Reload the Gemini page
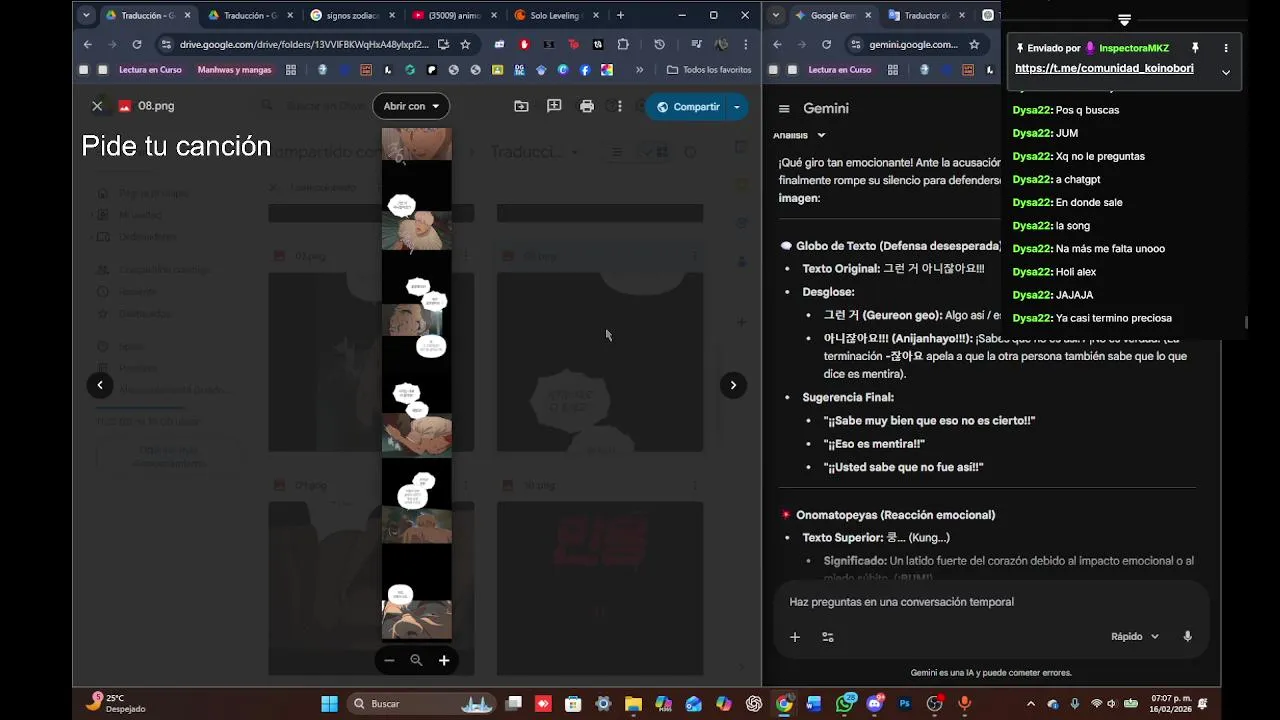The height and width of the screenshot is (720, 1280). tap(826, 44)
